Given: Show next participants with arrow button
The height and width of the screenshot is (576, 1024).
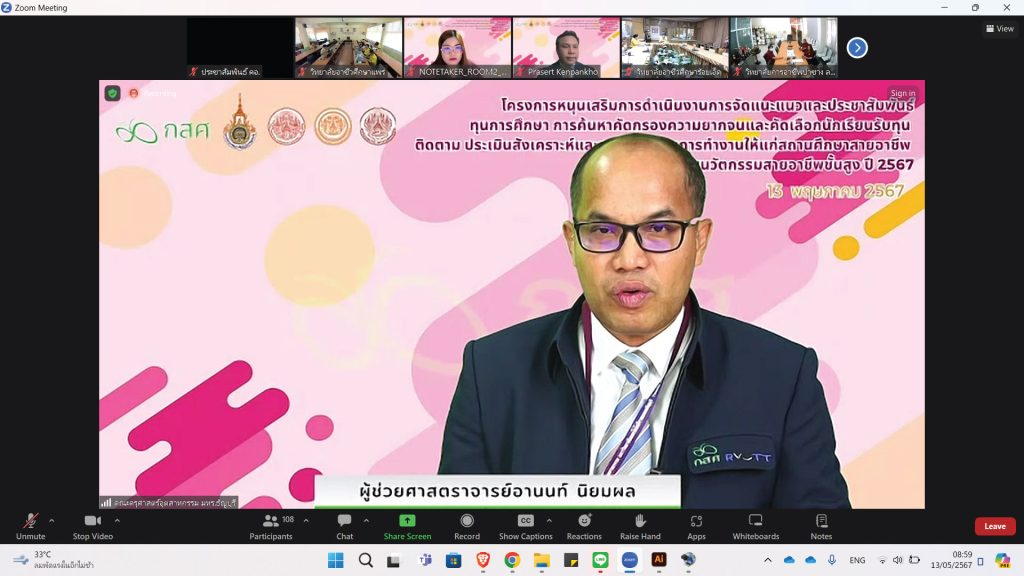Looking at the screenshot, I should point(857,48).
